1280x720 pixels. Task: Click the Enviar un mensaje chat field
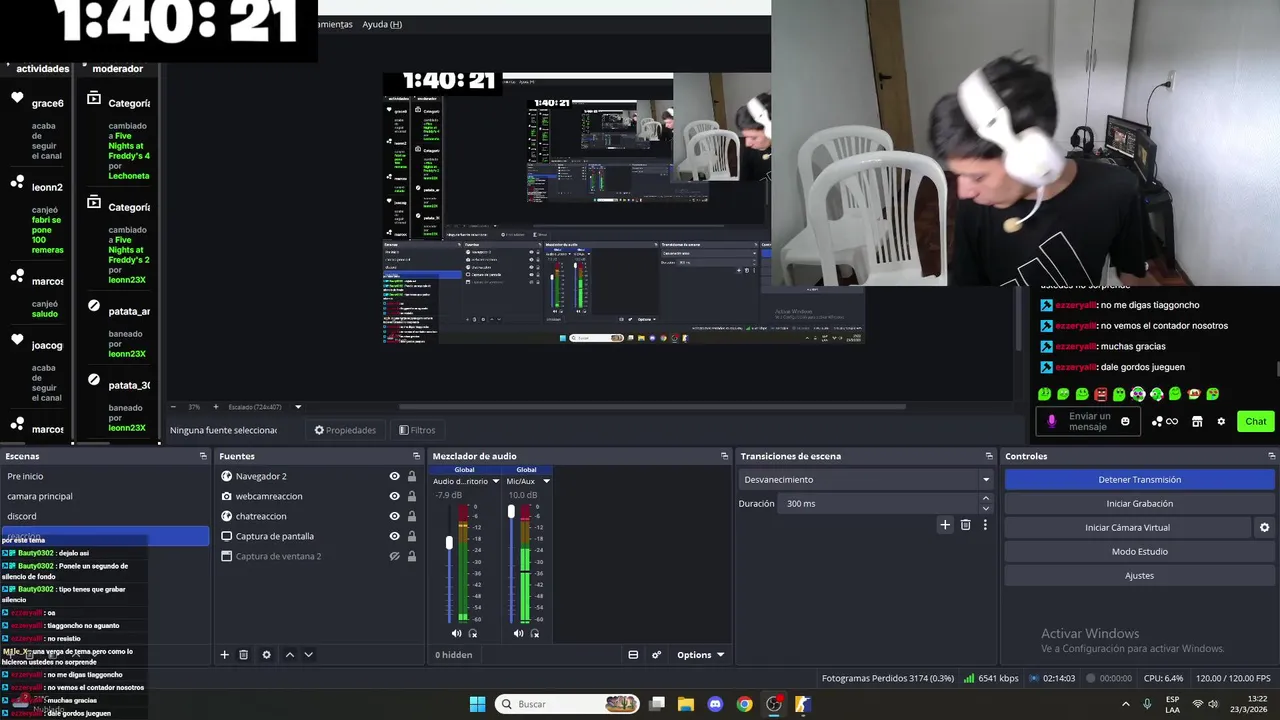coord(1090,421)
